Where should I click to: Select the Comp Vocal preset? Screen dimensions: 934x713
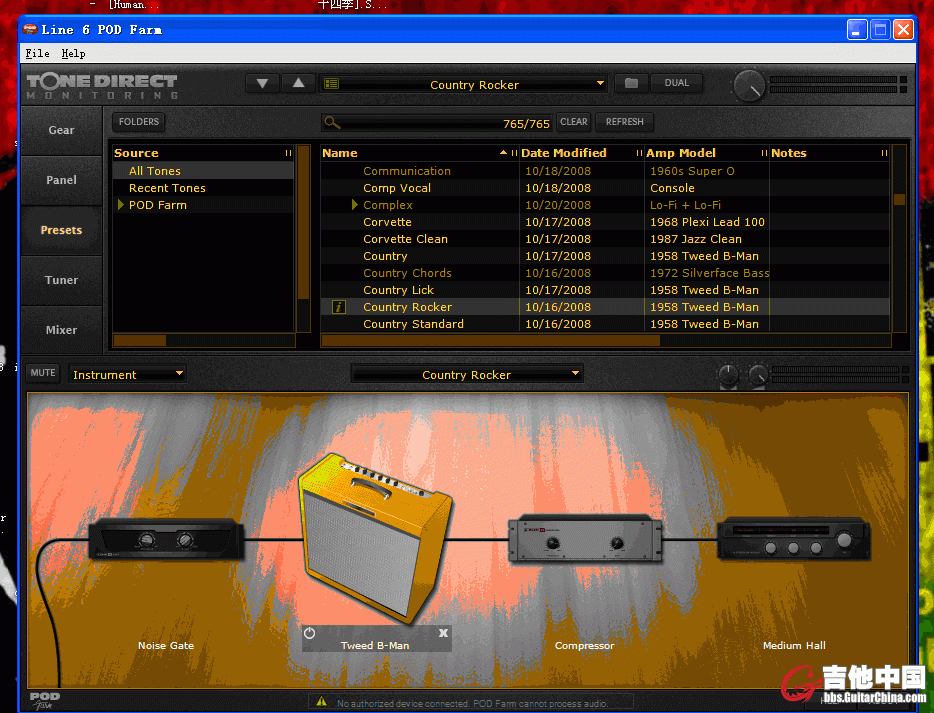[397, 188]
